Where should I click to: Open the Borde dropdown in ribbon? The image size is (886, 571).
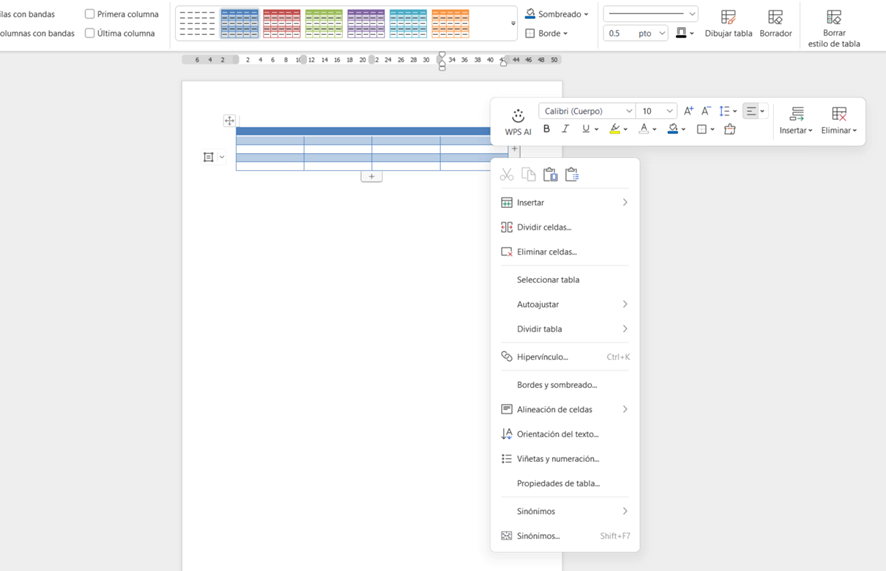click(548, 33)
